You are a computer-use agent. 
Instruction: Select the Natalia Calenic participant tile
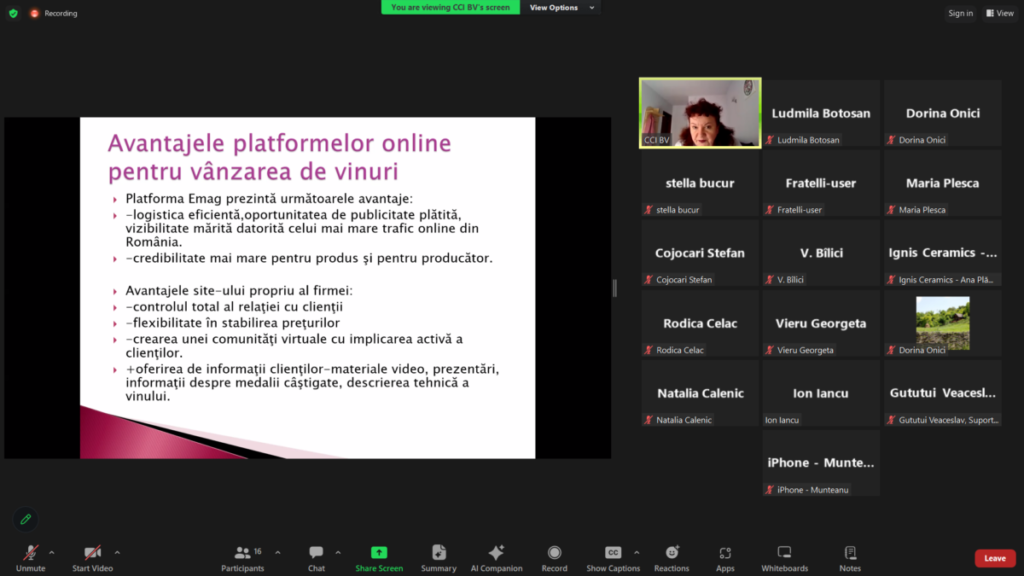tap(700, 393)
